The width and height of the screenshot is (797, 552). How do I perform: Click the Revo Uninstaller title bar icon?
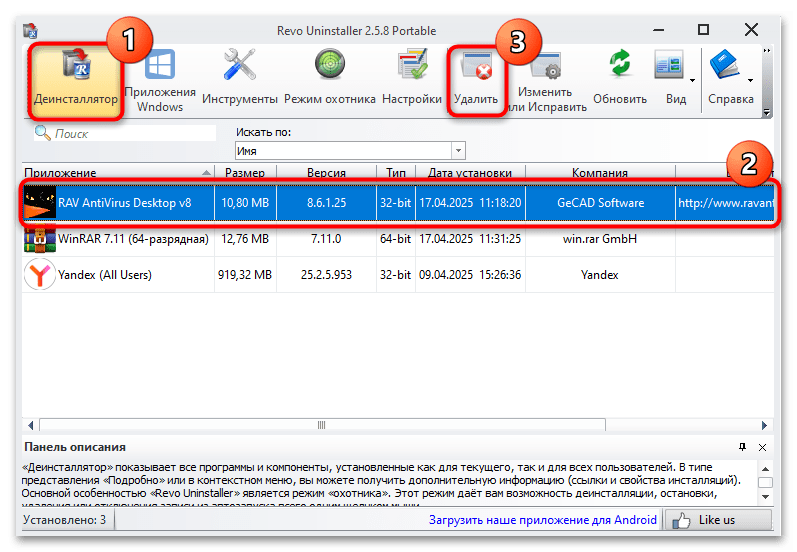point(30,31)
